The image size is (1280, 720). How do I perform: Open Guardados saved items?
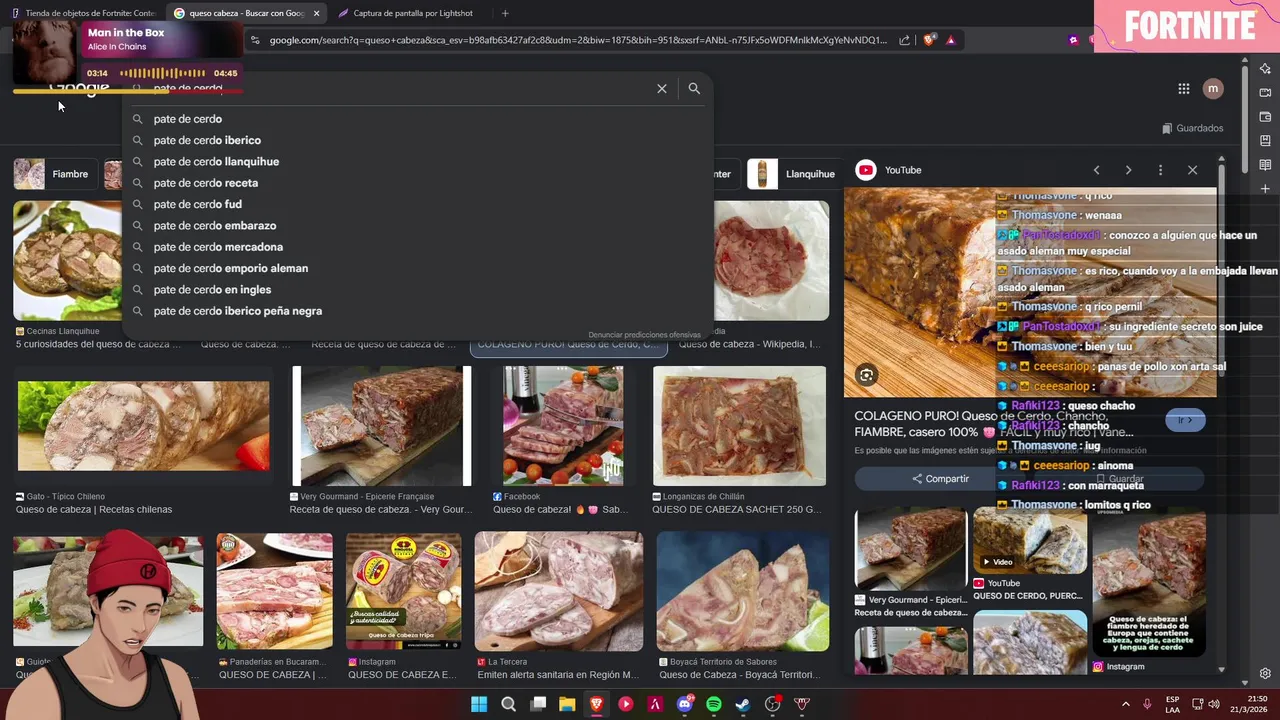[1193, 128]
